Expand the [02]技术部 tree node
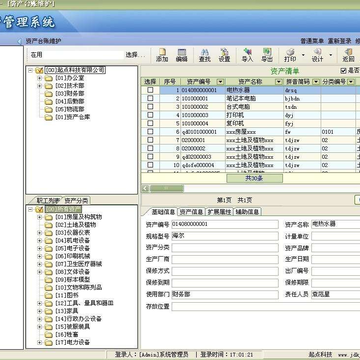This screenshot has width=360, height=360. [39, 86]
